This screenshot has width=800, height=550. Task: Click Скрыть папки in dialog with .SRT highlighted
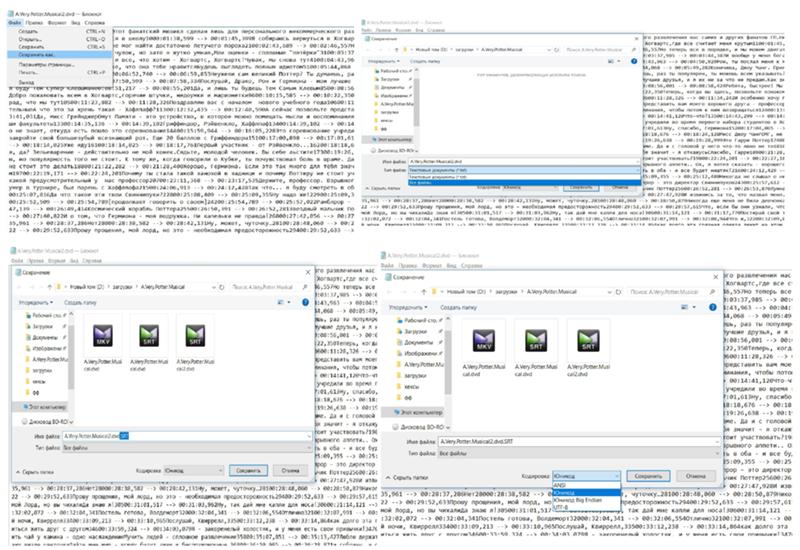[x=35, y=472]
